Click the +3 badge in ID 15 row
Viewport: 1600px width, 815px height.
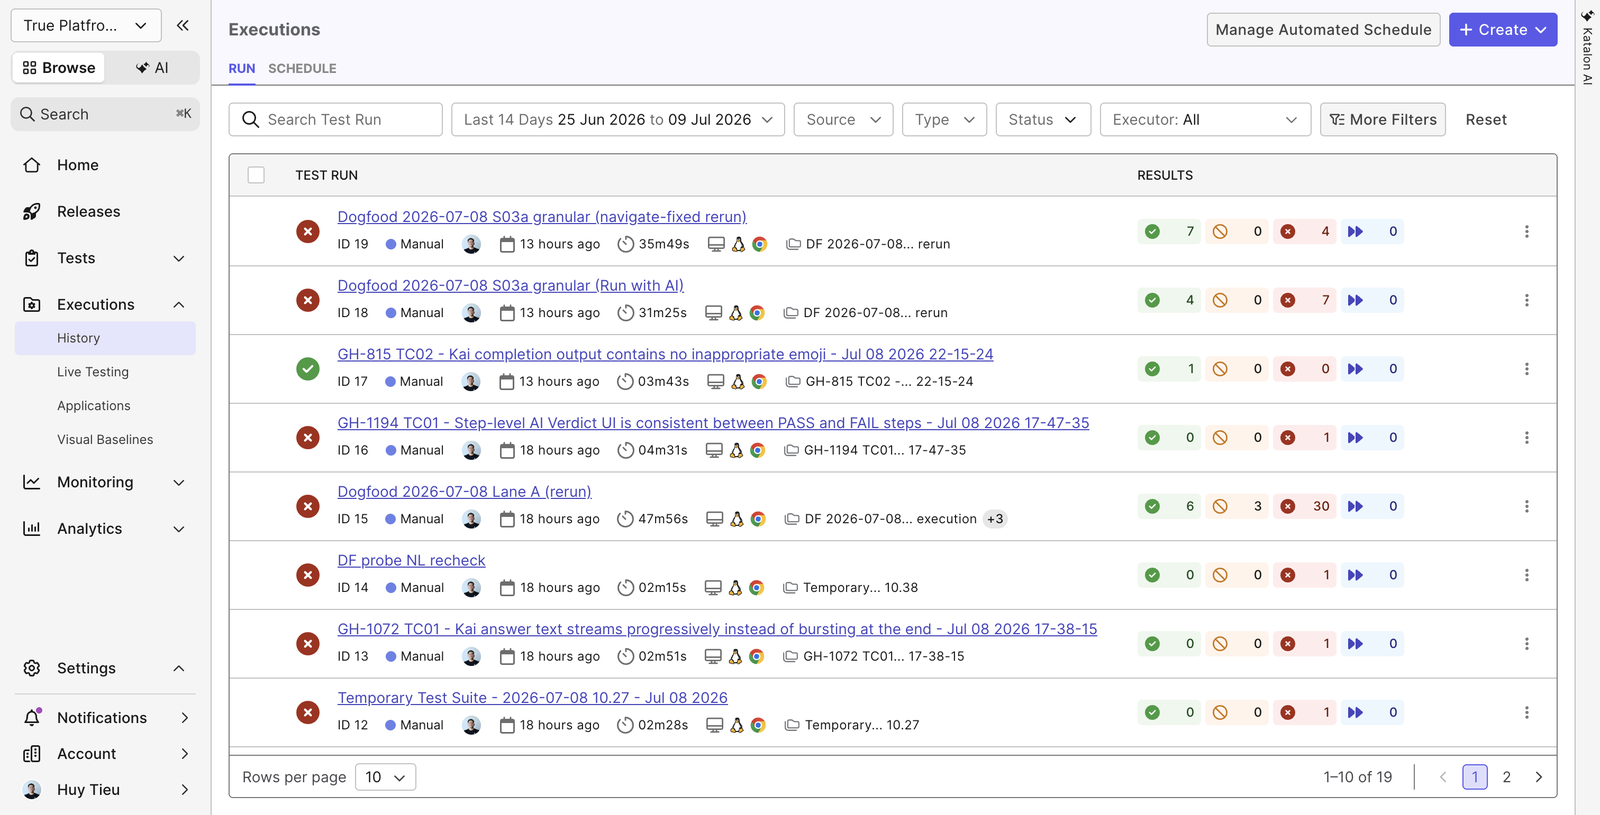pos(995,519)
